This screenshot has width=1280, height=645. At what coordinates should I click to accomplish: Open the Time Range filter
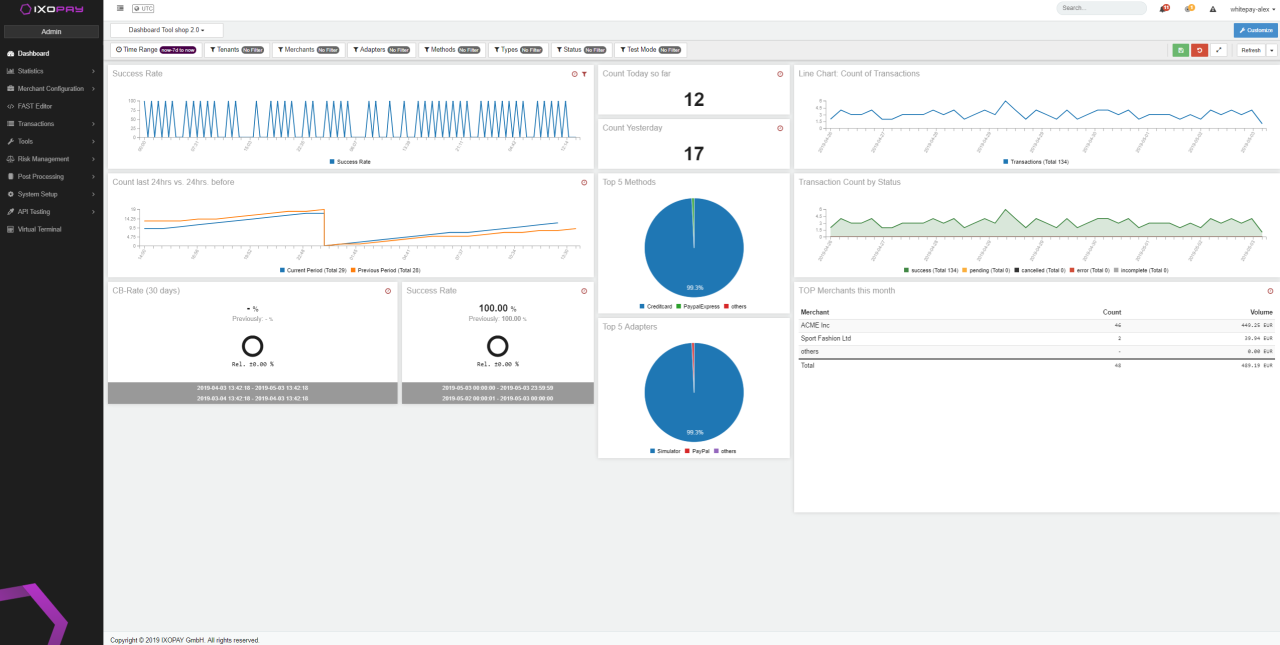point(156,49)
